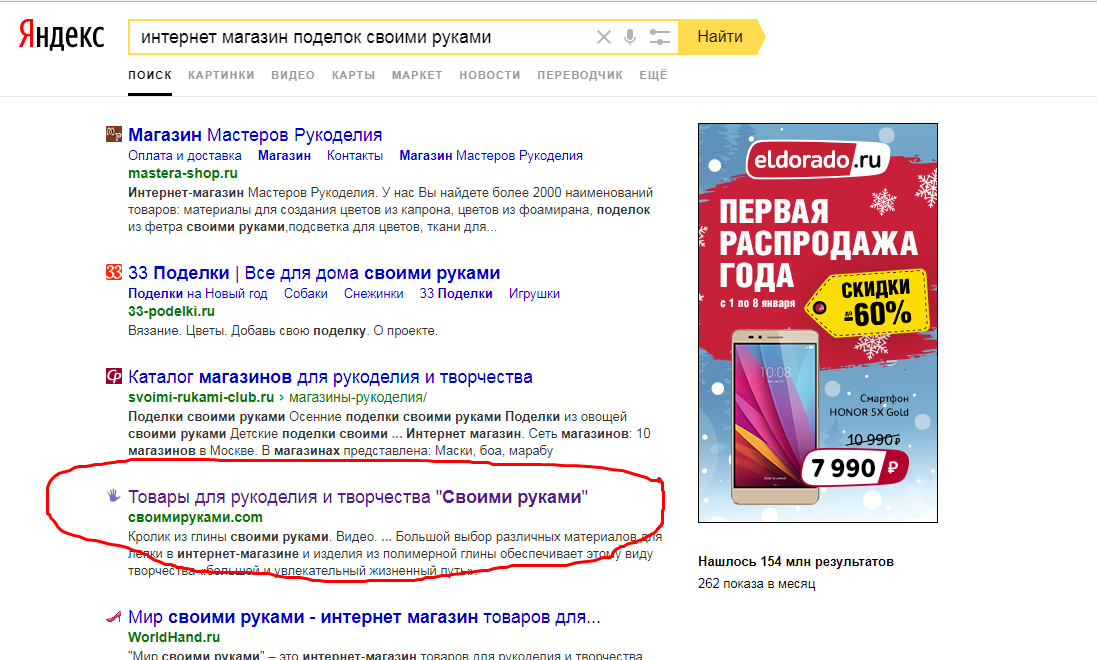Activate voice search microphone icon
Image resolution: width=1097 pixels, height=660 pixels.
coord(630,37)
